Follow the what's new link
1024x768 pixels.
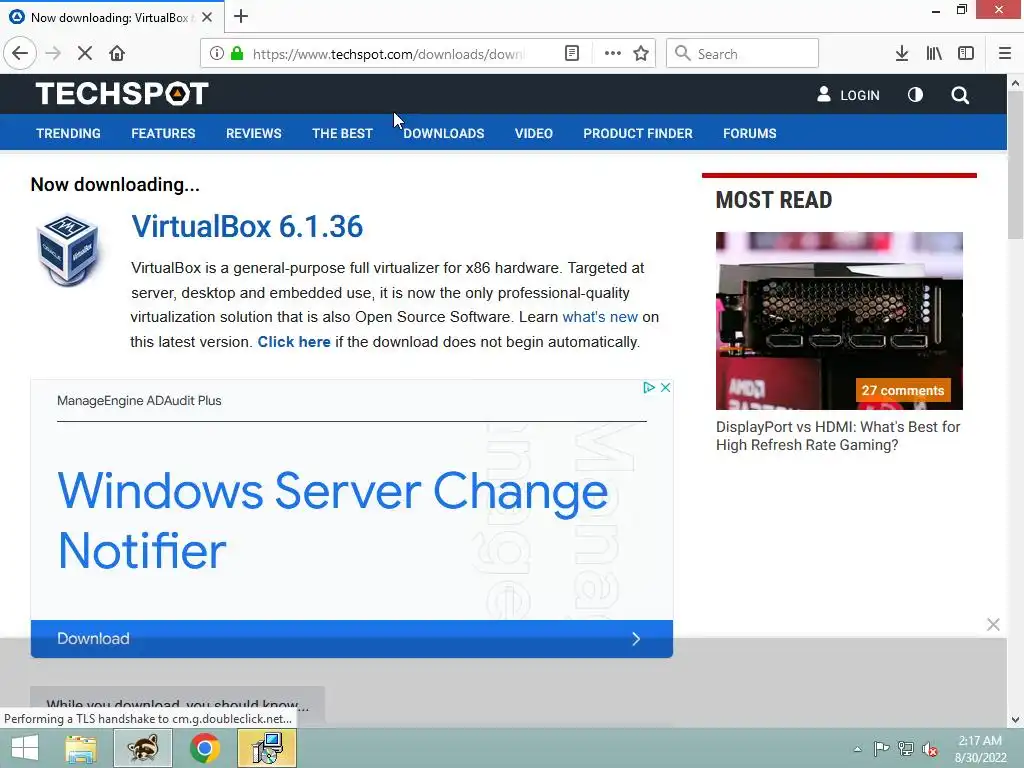pyautogui.click(x=600, y=317)
